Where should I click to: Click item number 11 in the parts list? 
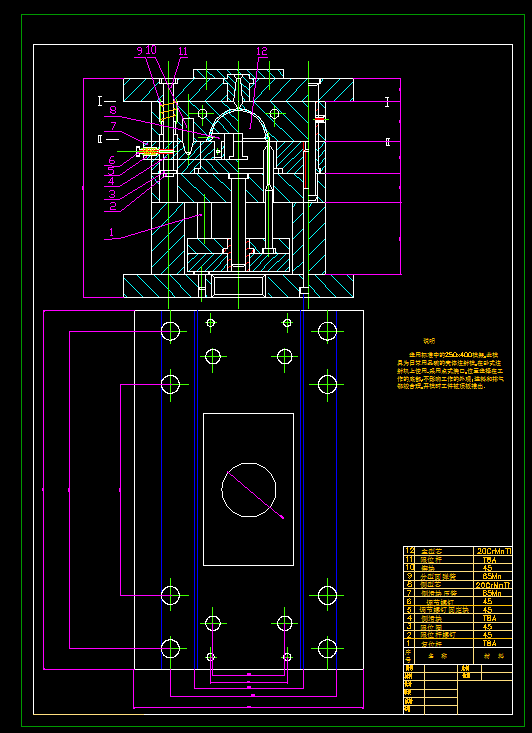tap(410, 560)
